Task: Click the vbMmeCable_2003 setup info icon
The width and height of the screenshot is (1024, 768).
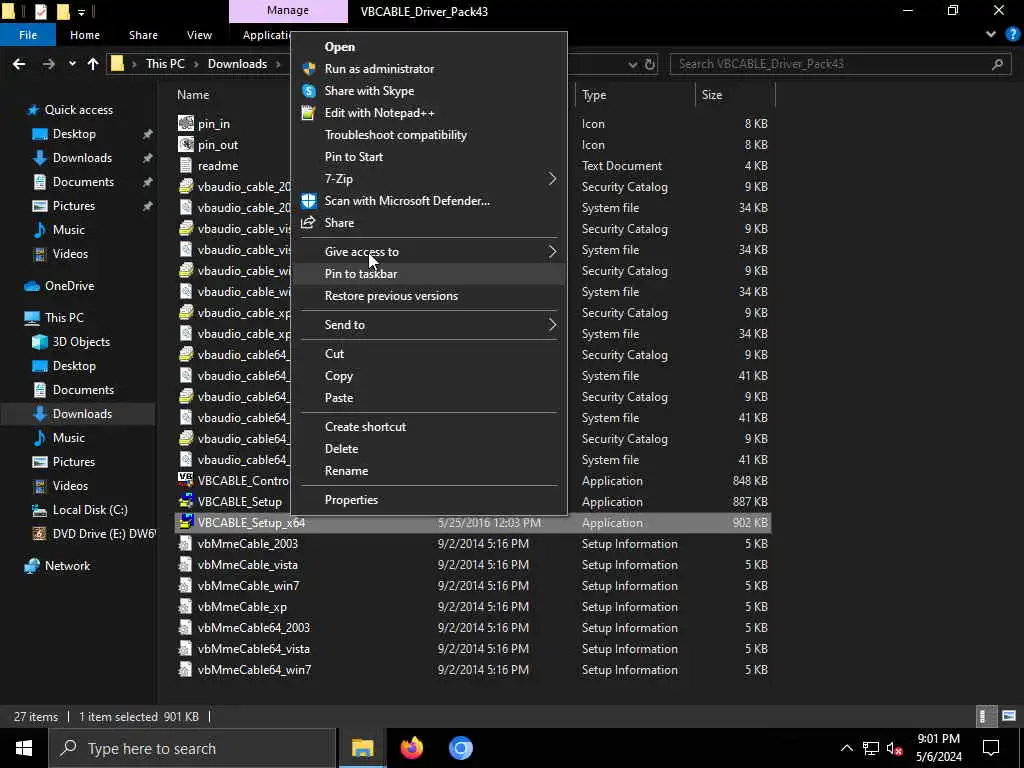Action: (x=186, y=543)
